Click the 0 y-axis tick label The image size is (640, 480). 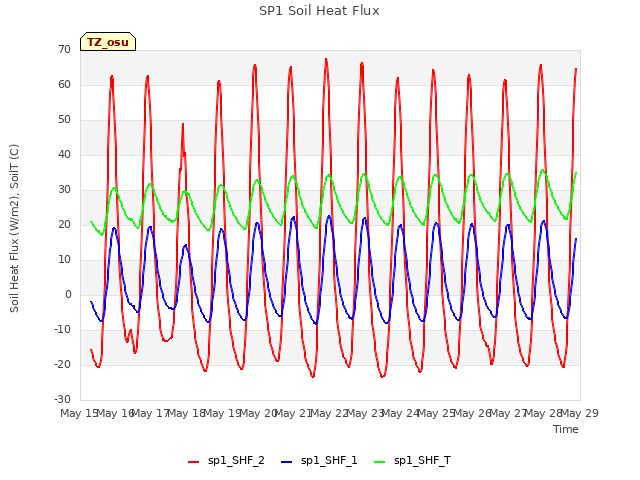pos(68,294)
